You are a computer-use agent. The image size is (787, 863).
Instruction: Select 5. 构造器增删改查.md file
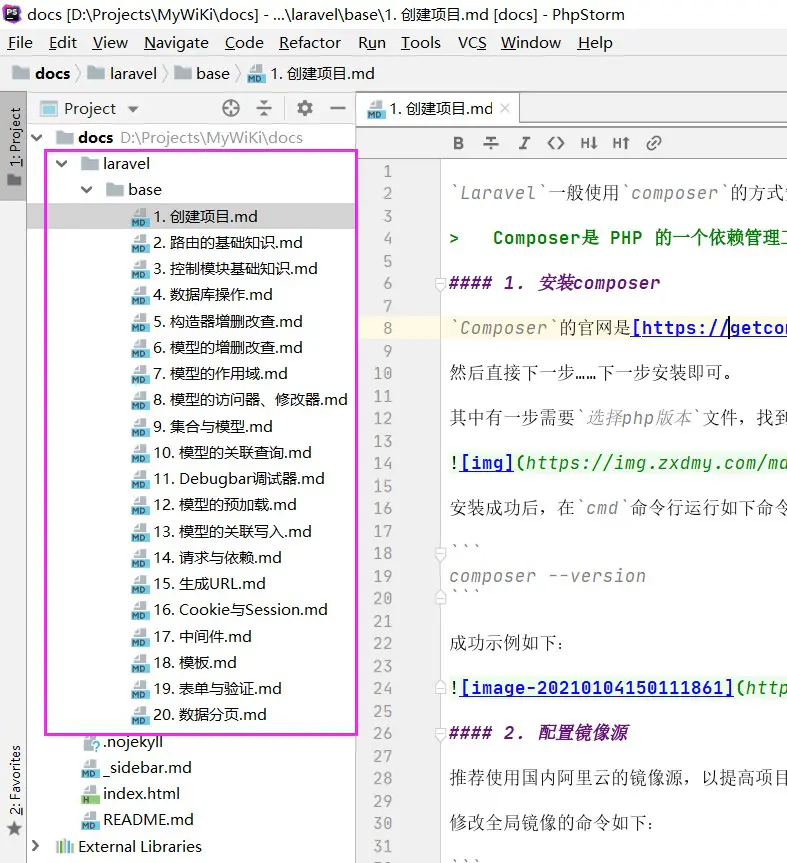click(217, 321)
